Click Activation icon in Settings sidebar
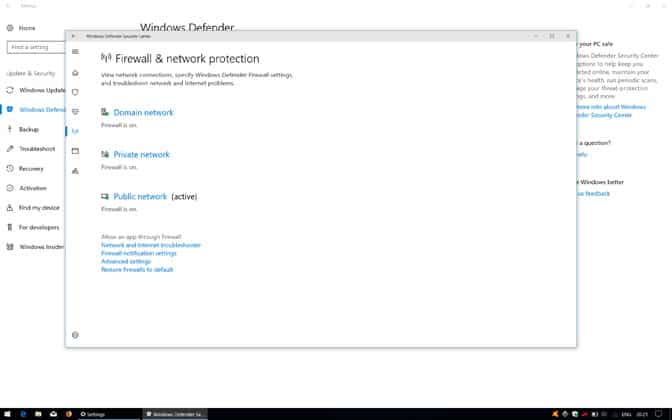 point(10,188)
